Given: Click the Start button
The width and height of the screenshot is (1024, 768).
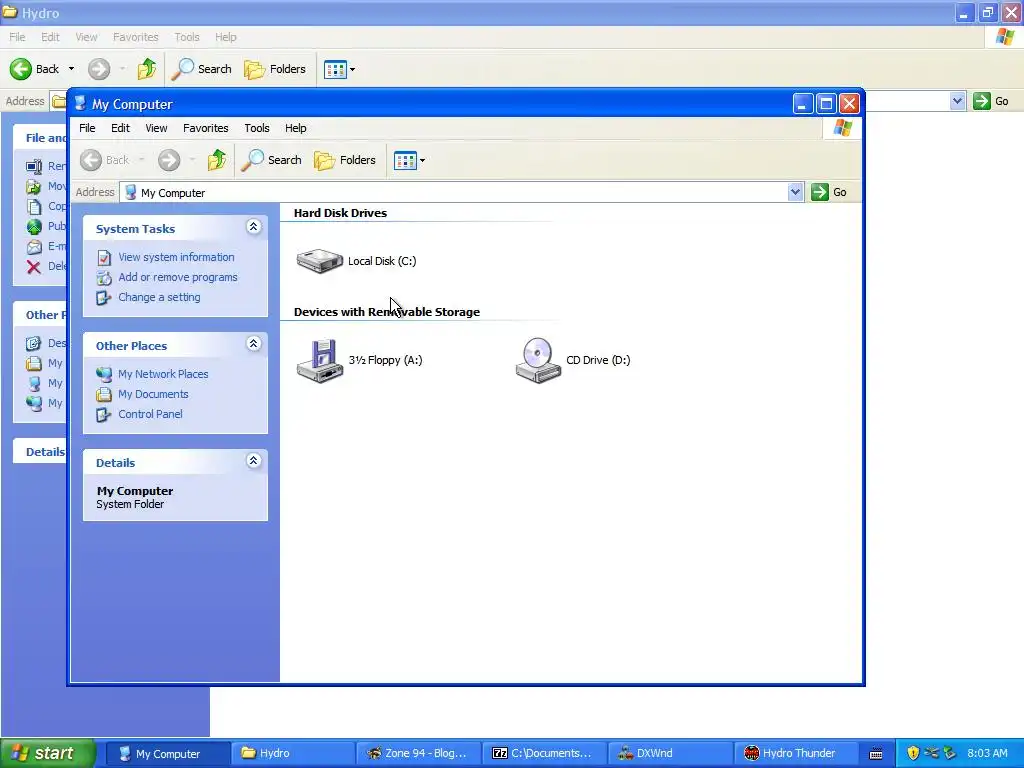Looking at the screenshot, I should 48,753.
